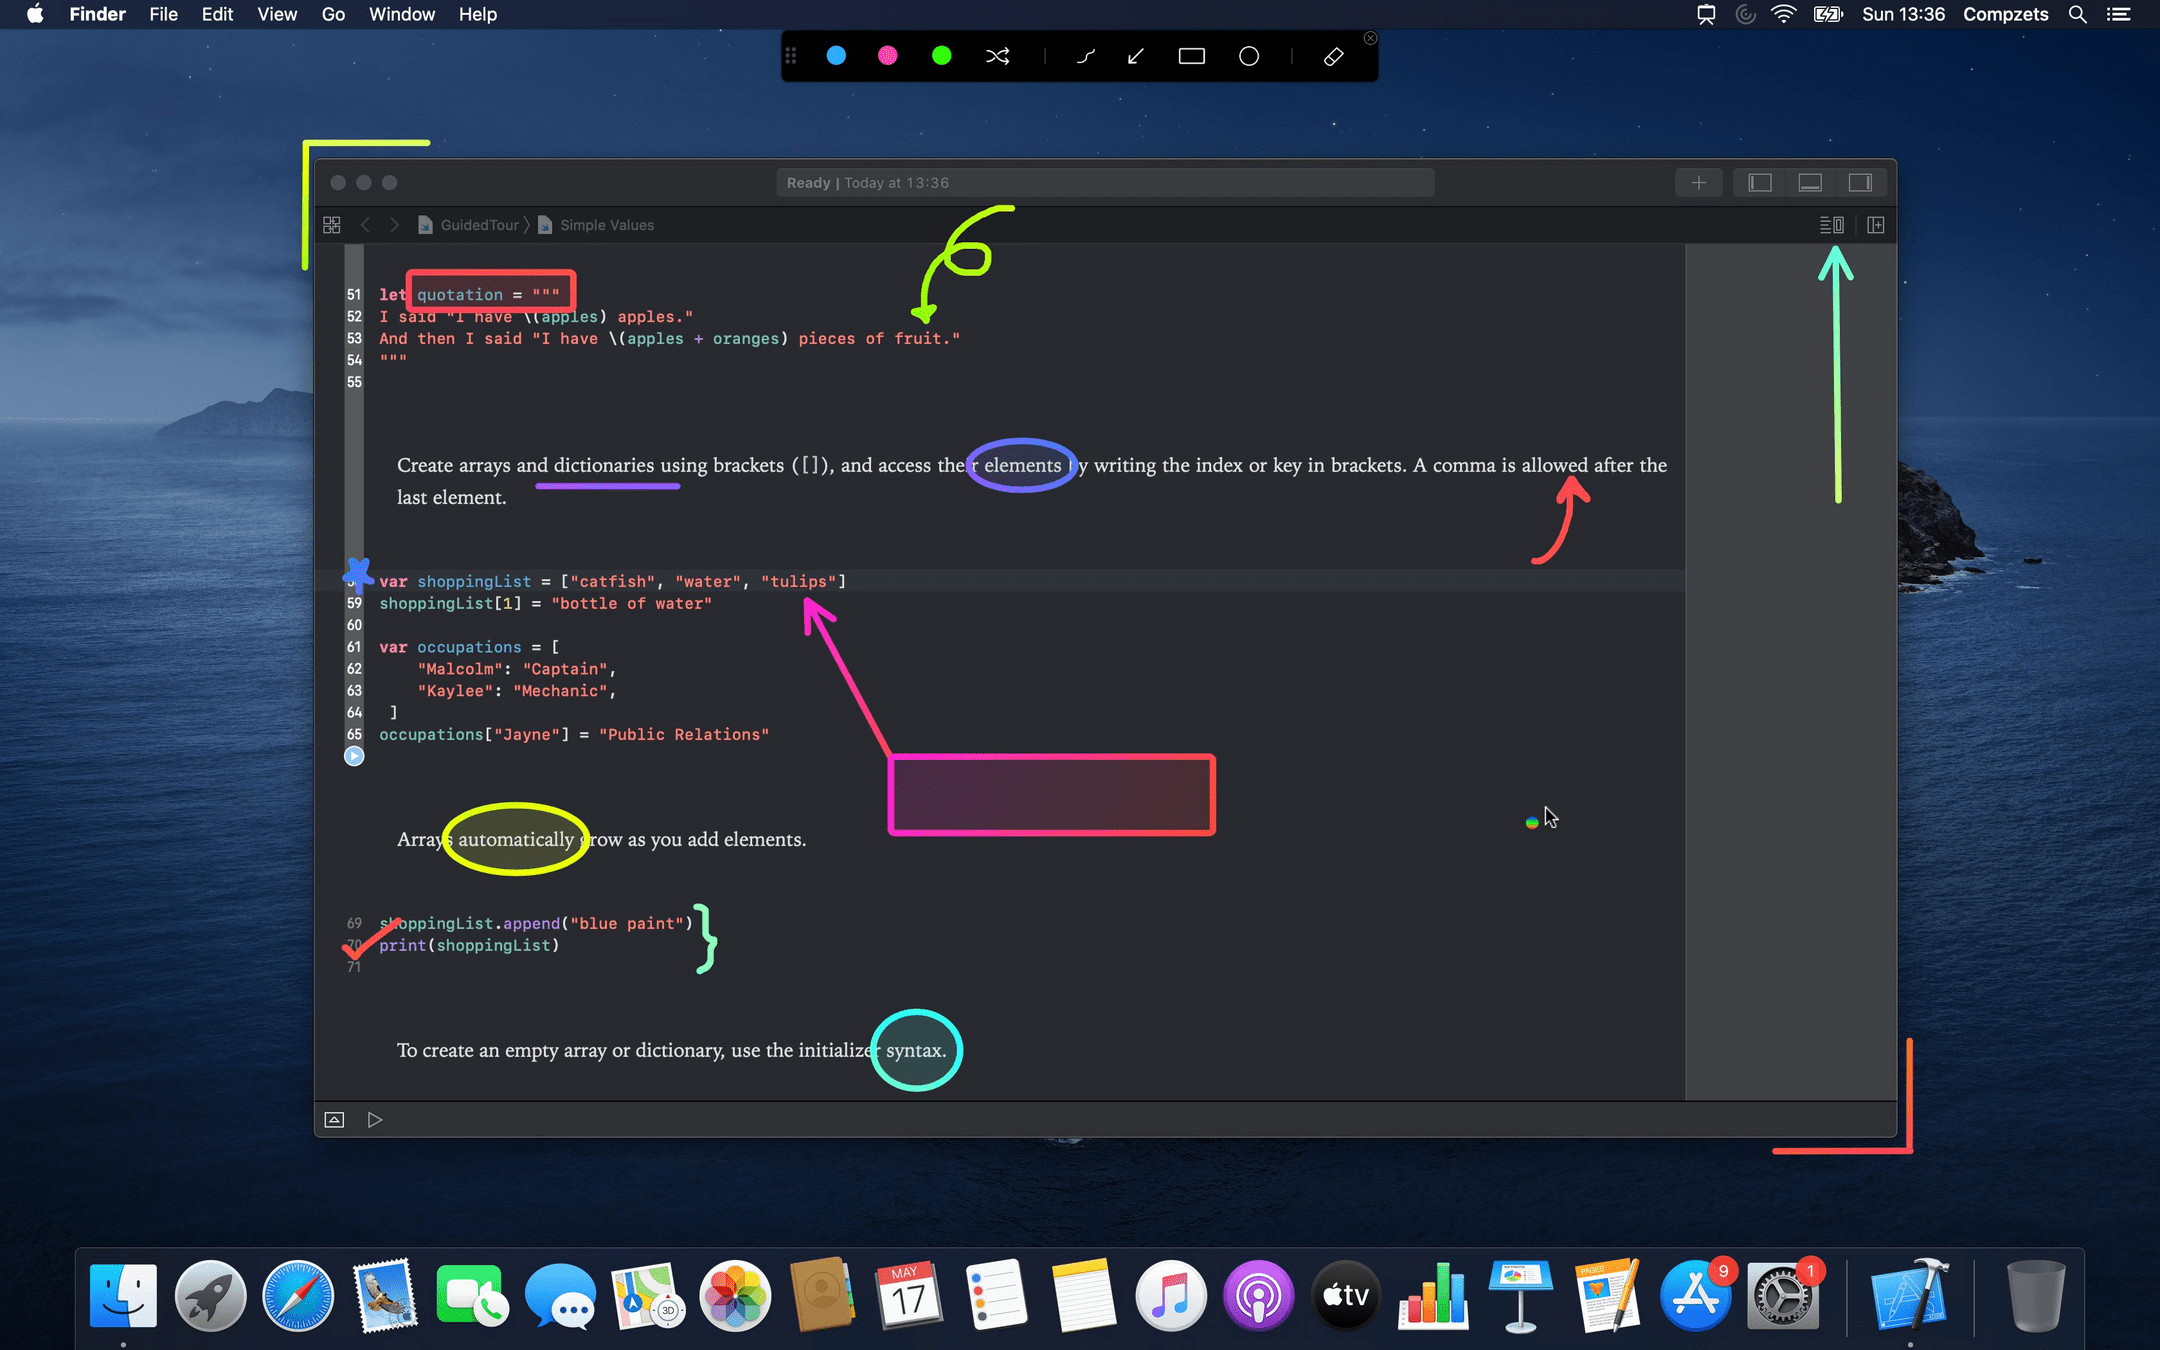This screenshot has height=1350, width=2160.
Task: Select the rectangle shape tool
Action: (x=1191, y=57)
